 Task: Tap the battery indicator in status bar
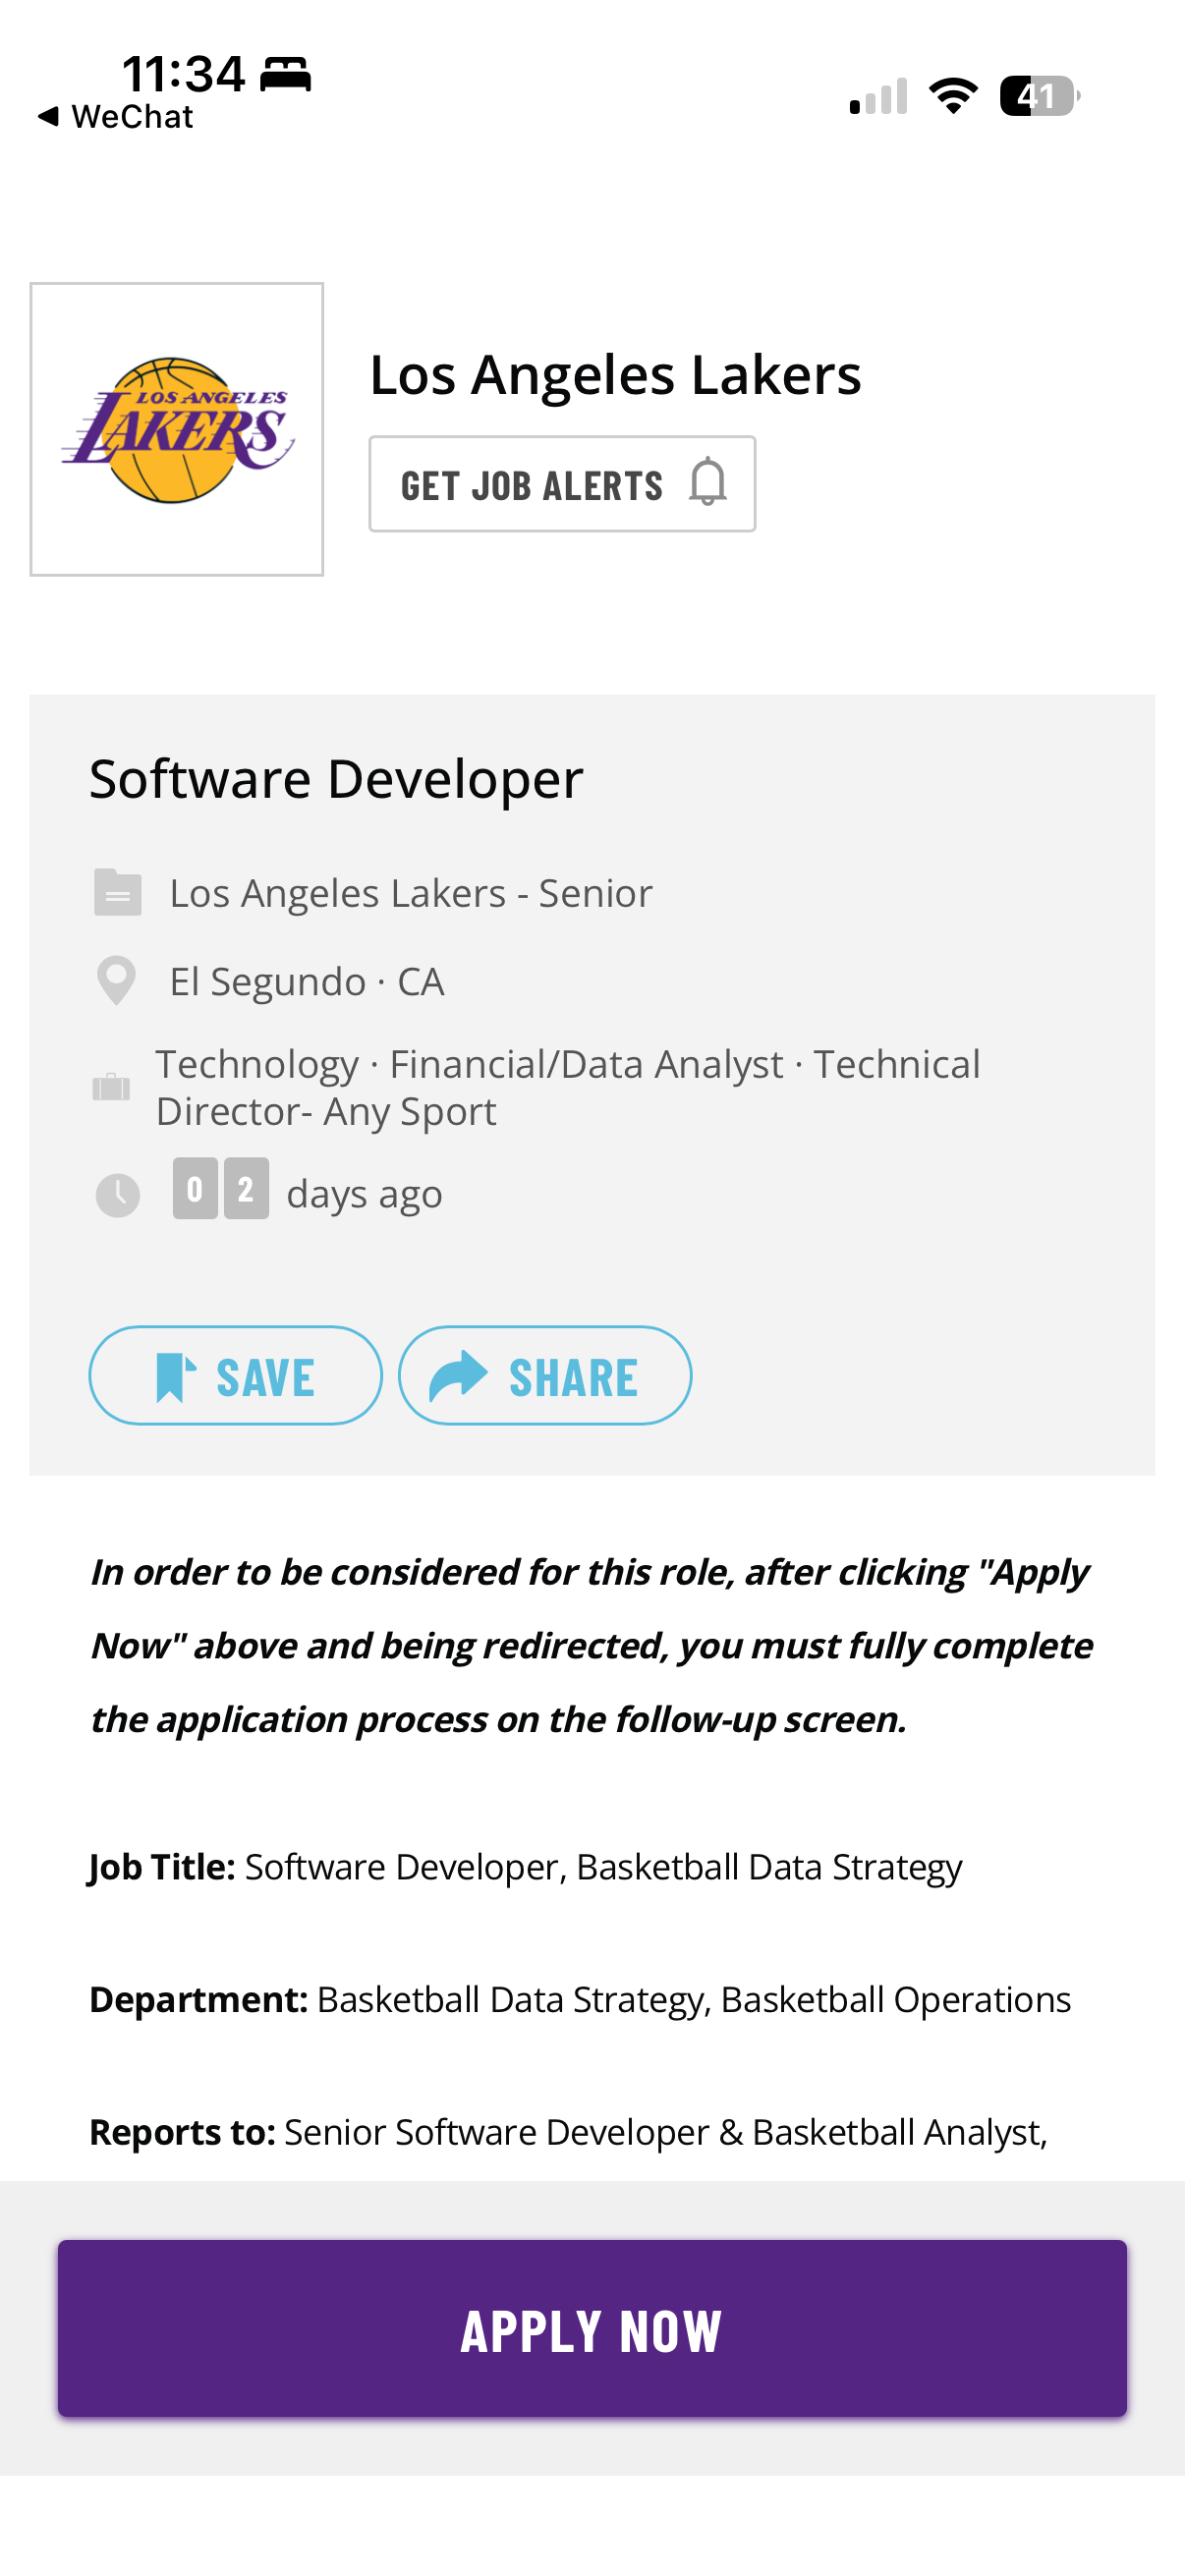tap(1038, 96)
